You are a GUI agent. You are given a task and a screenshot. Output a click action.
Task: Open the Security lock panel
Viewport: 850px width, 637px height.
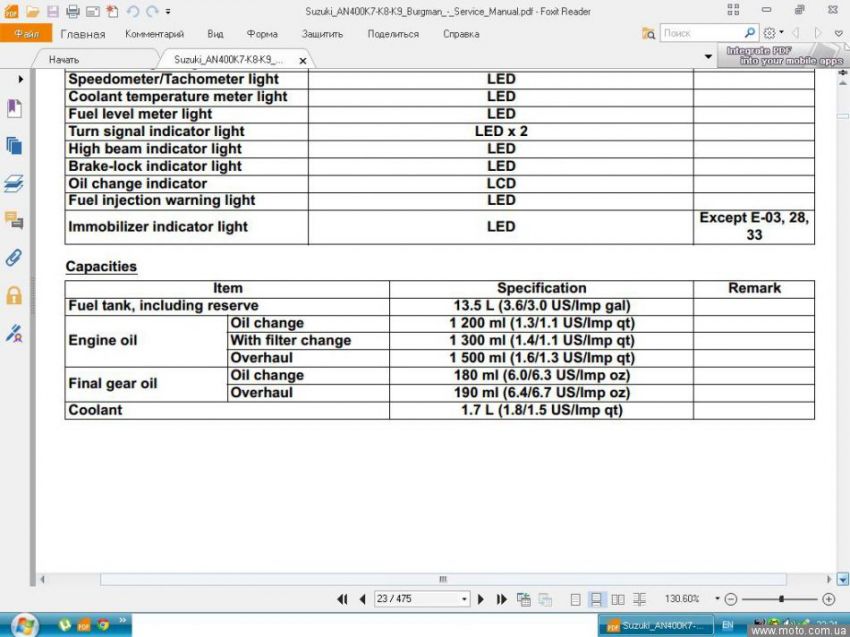click(14, 295)
